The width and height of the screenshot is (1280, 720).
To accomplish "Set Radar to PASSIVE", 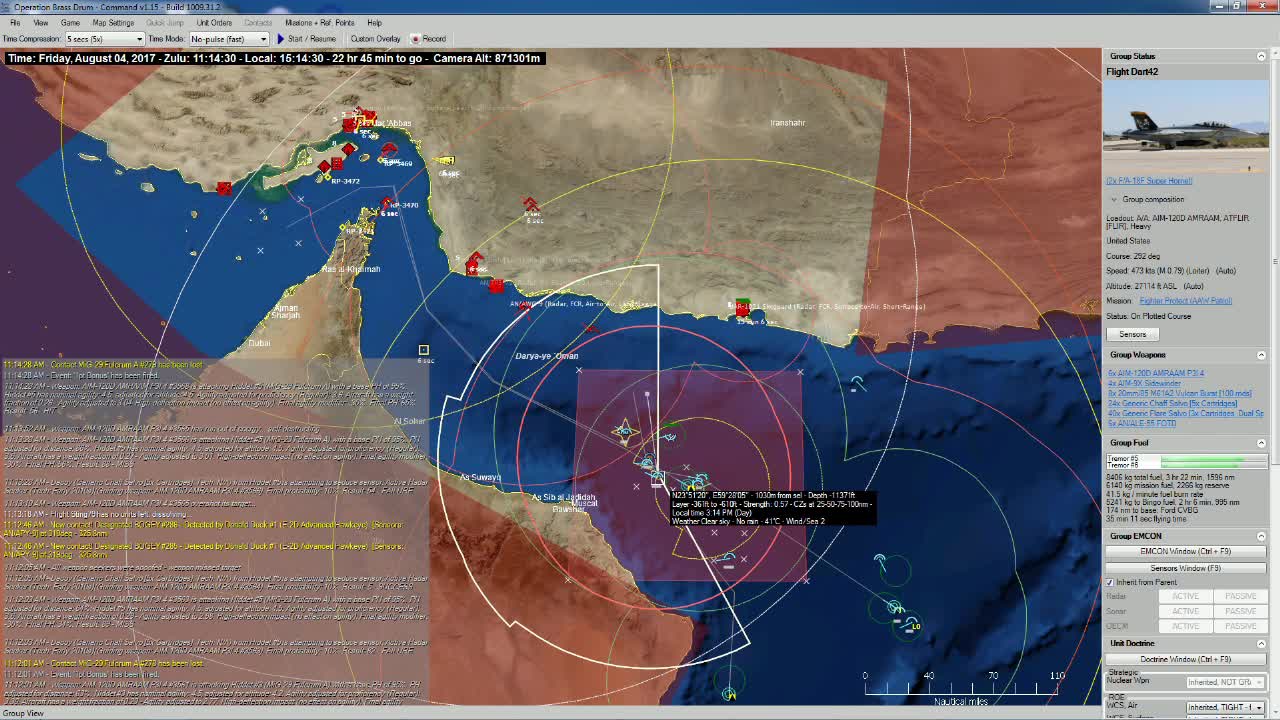I will pyautogui.click(x=1240, y=596).
